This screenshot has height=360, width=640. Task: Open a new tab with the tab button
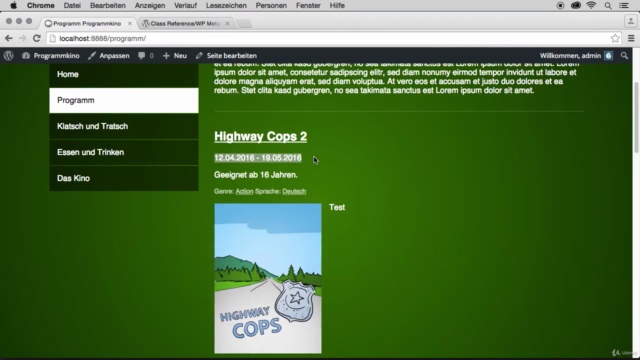(x=244, y=23)
